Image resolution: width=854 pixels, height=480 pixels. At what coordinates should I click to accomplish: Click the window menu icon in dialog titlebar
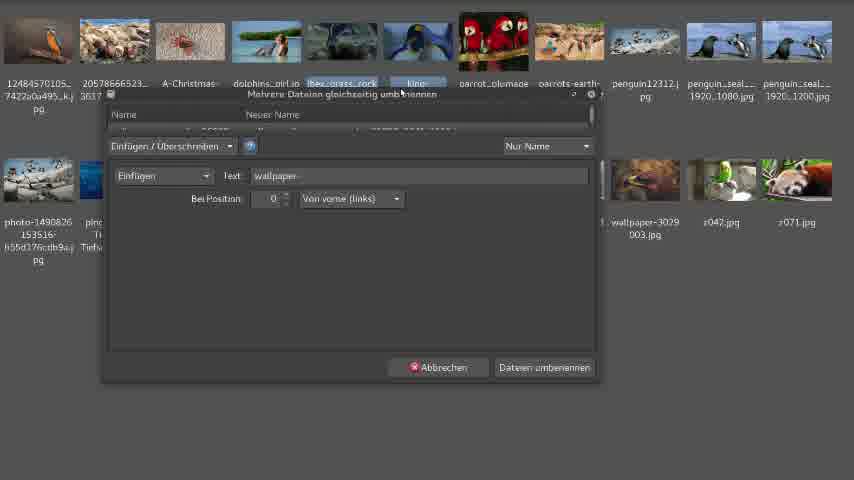111,94
